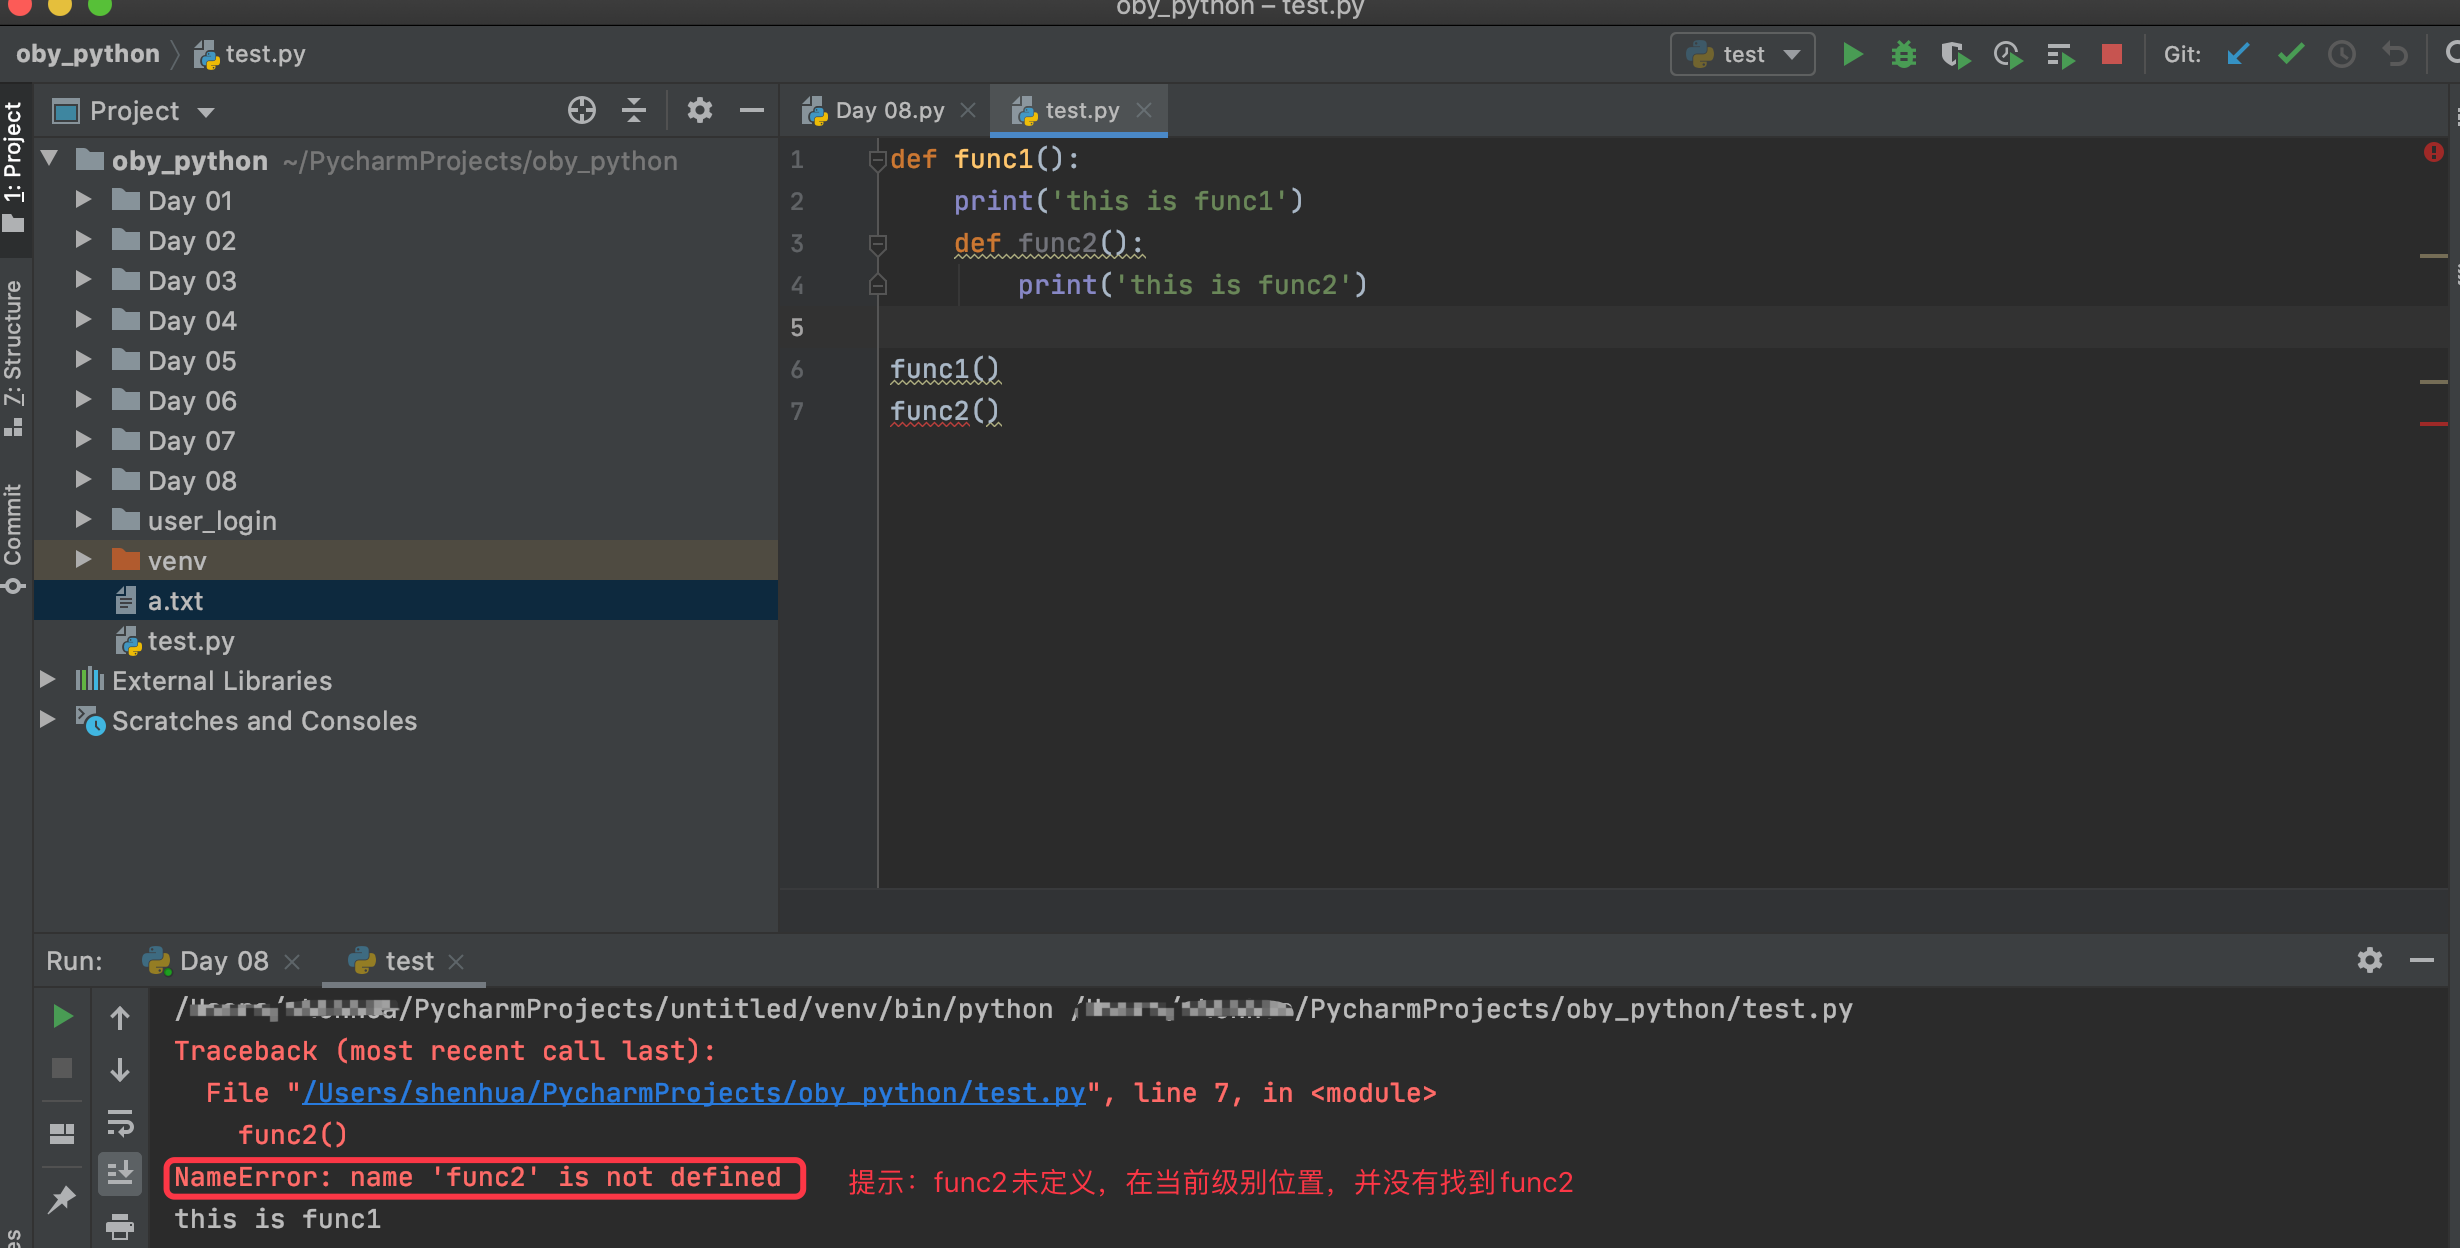Run test with coverage icon

click(x=1954, y=54)
